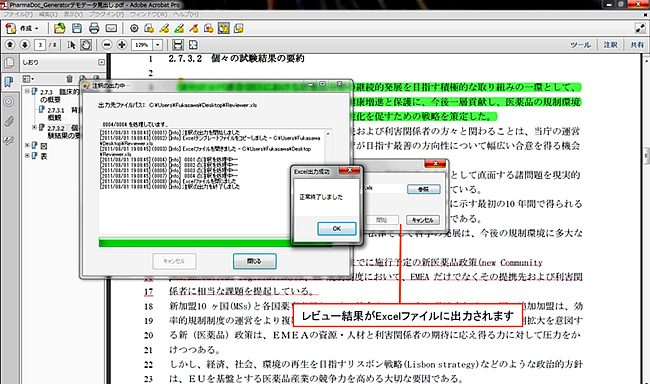The image size is (650, 384).
Task: Zoom in with the plus button
Action: (122, 44)
